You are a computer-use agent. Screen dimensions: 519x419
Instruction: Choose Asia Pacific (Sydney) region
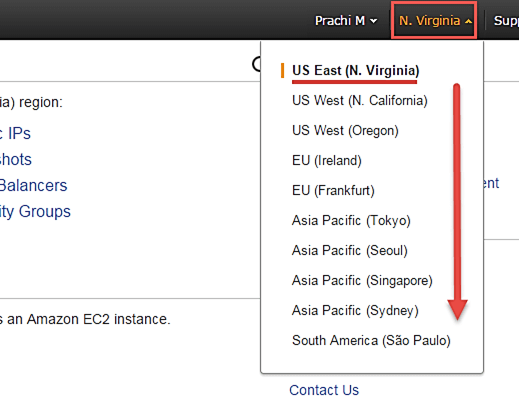click(x=355, y=311)
